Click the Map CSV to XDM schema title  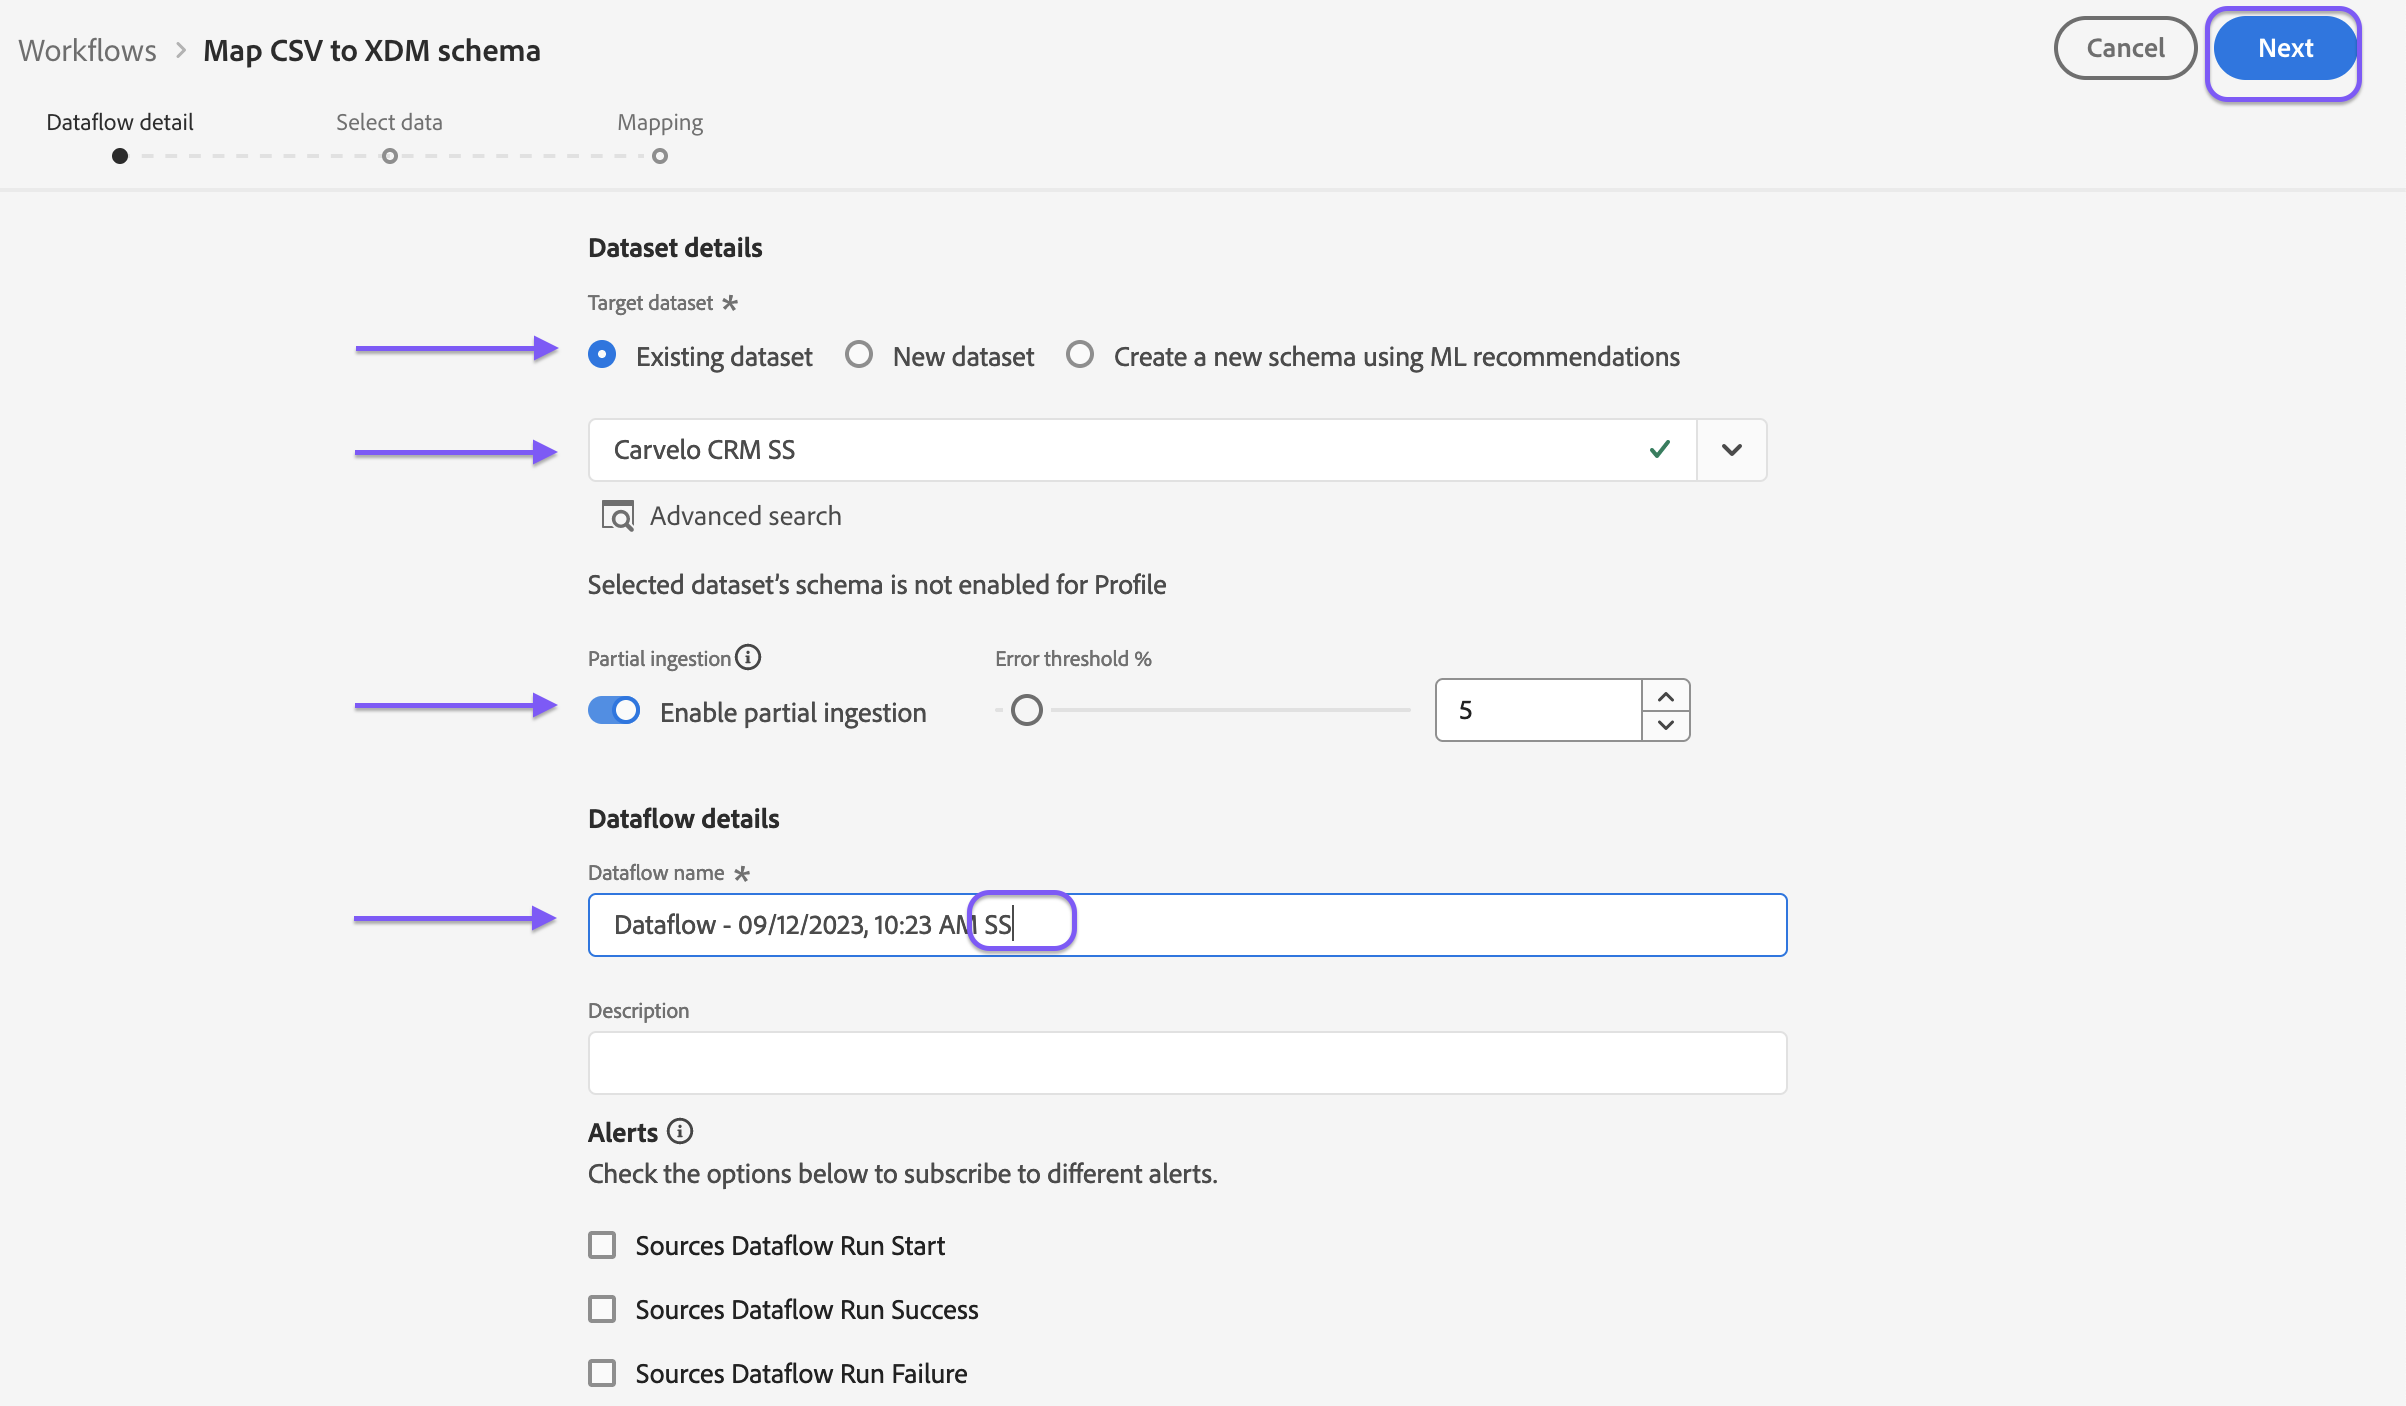coord(372,50)
